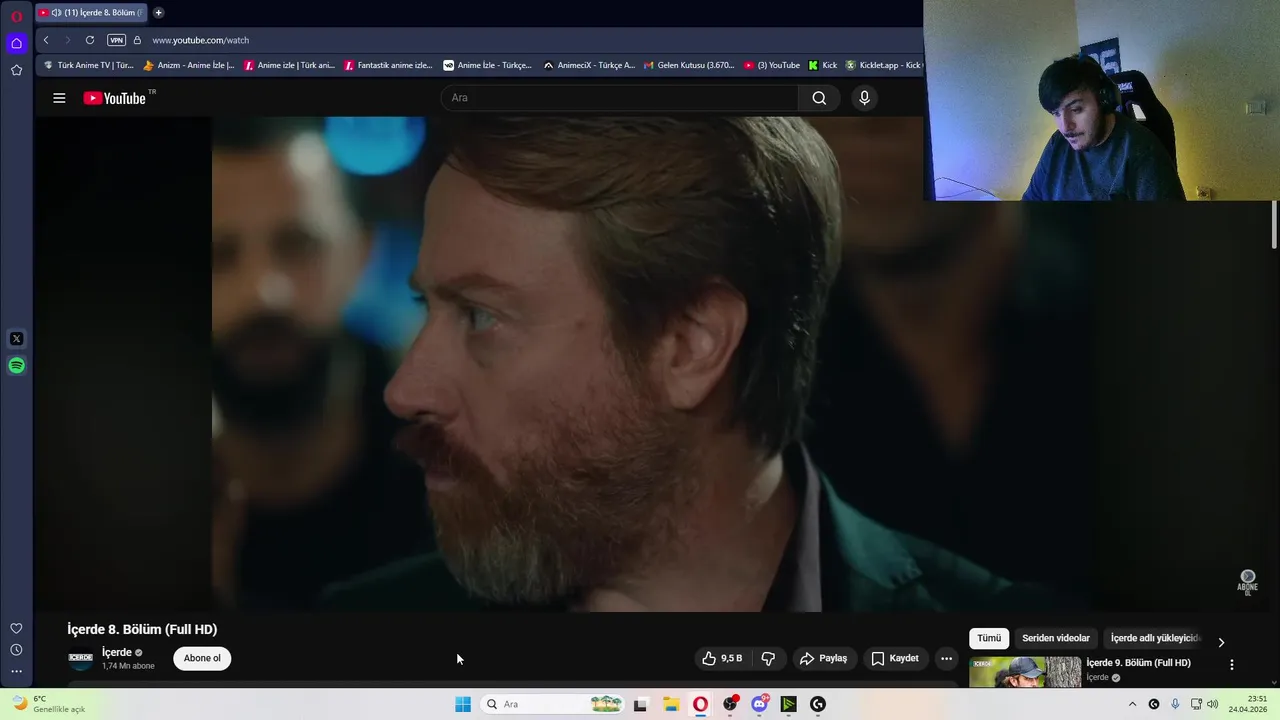Open Gelen Kutusu Gmail bookmark
Screen dimensions: 1280x720
point(688,65)
